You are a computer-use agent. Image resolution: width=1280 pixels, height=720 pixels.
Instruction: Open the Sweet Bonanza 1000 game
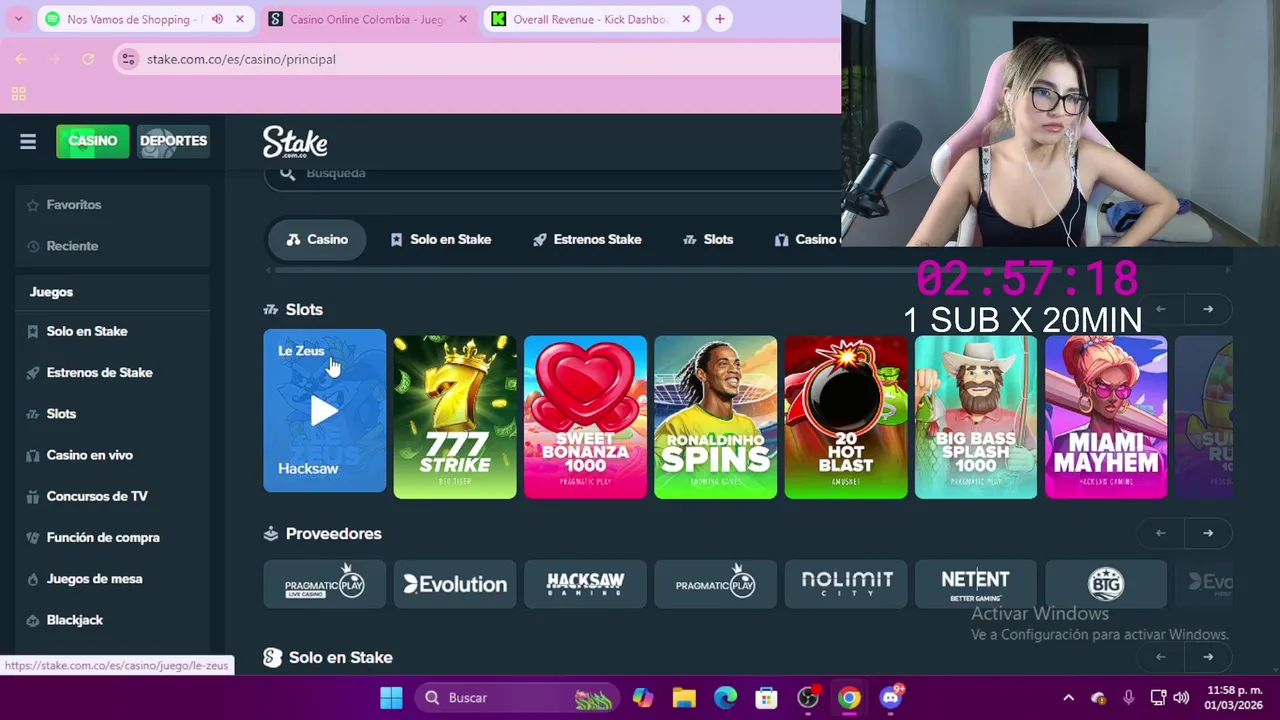coord(585,417)
